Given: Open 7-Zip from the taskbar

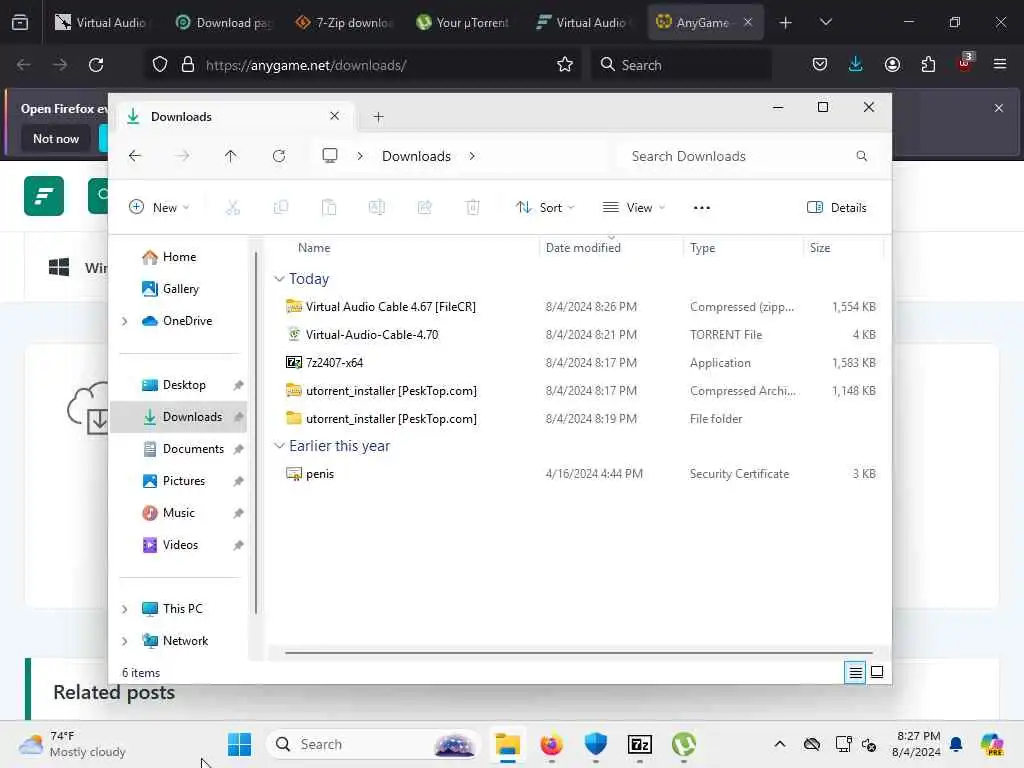Looking at the screenshot, I should tap(640, 744).
